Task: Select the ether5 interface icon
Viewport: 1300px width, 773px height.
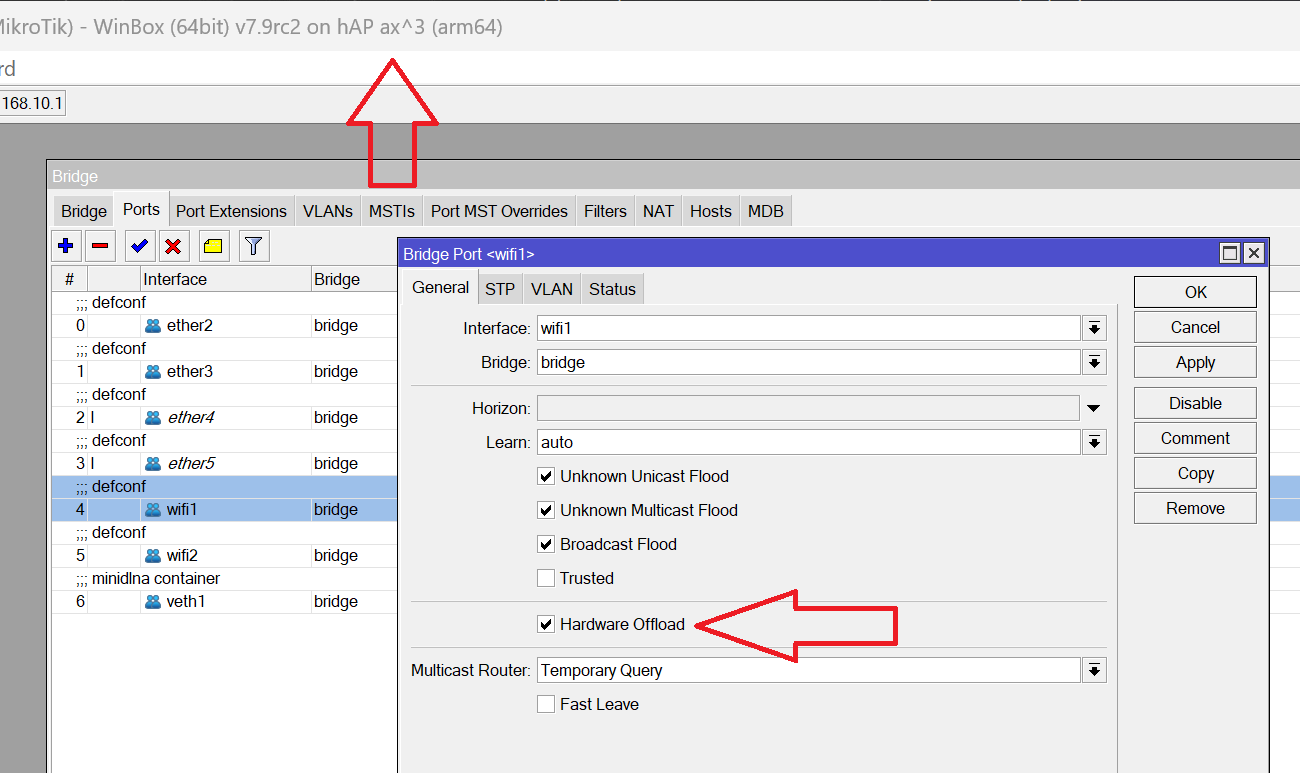Action: pos(153,464)
